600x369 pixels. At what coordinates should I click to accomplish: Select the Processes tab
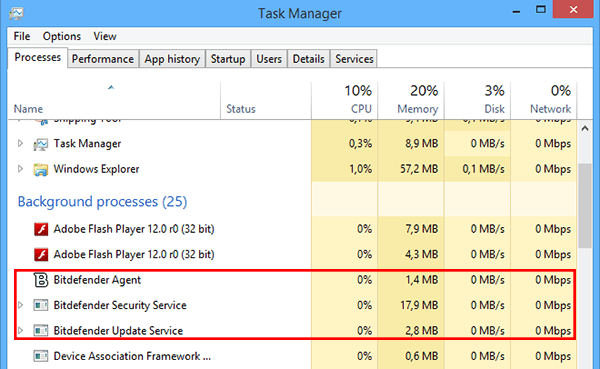(x=38, y=57)
